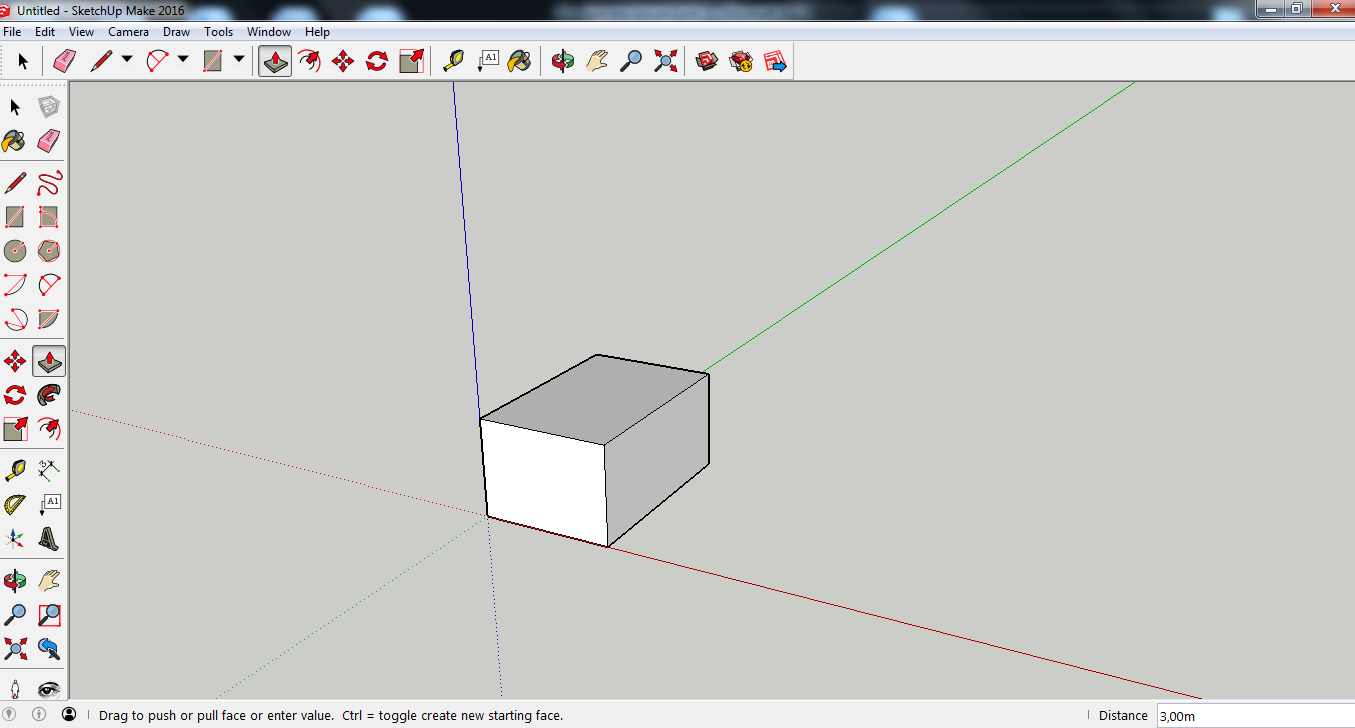Choose the Arc tool in the top toolbar

158,61
